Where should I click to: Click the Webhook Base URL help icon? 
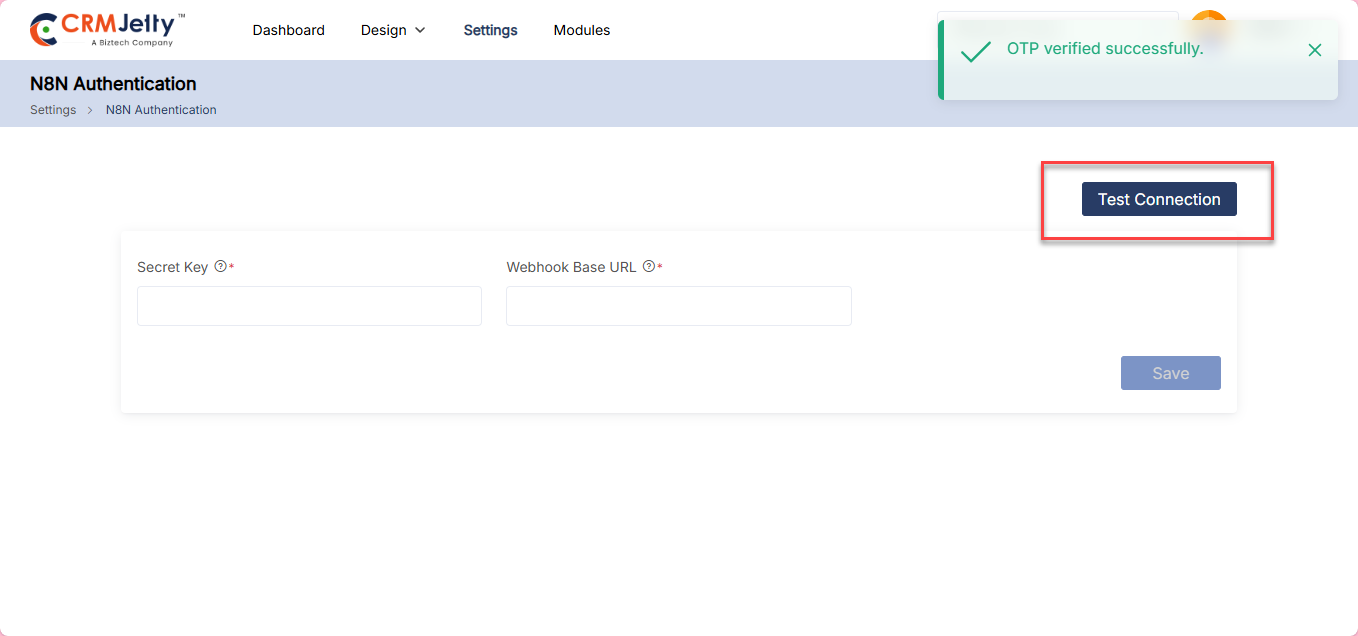649,267
